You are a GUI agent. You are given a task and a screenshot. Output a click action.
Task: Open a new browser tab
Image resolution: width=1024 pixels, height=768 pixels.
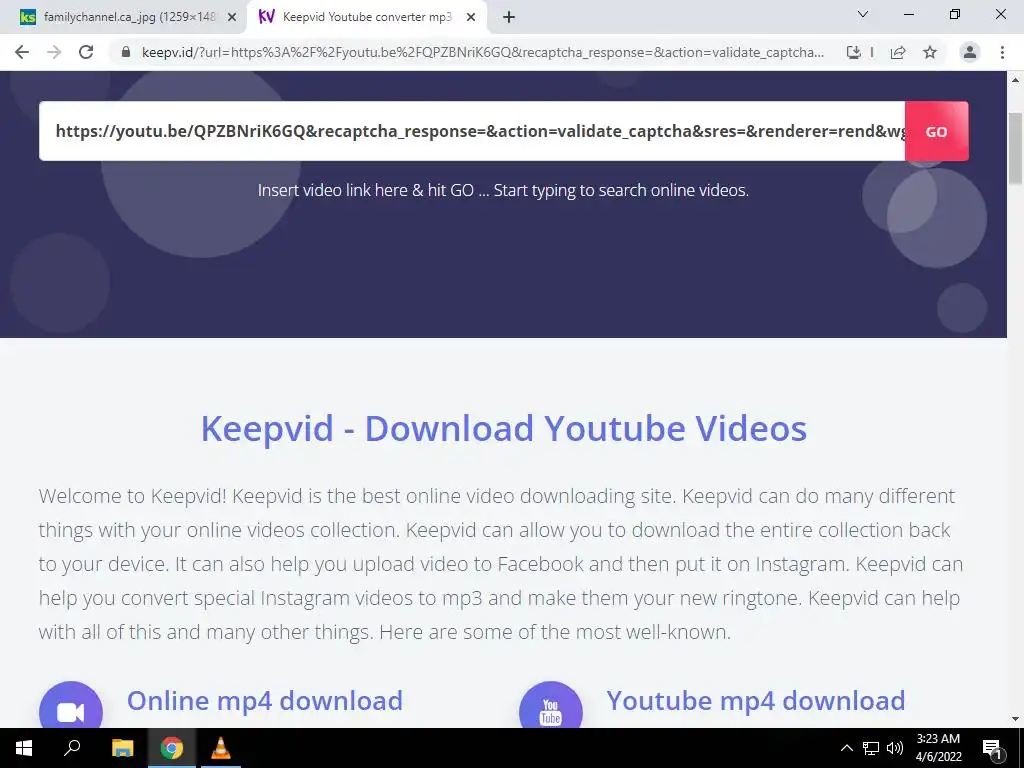(509, 18)
